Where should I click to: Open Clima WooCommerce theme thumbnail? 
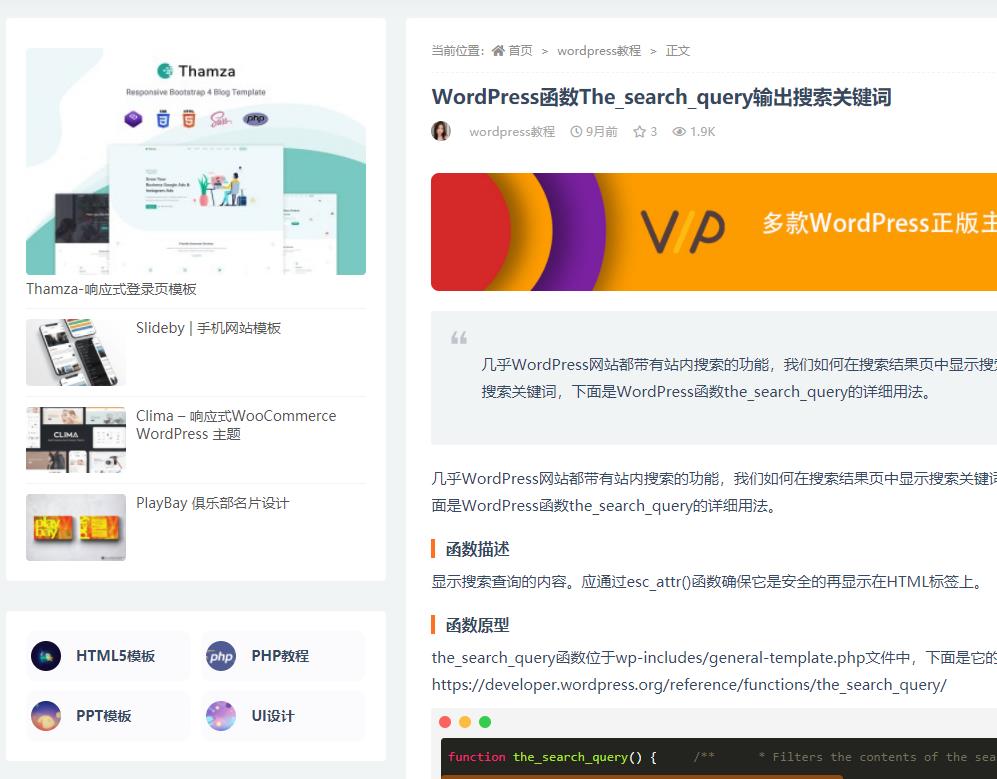click(x=76, y=439)
